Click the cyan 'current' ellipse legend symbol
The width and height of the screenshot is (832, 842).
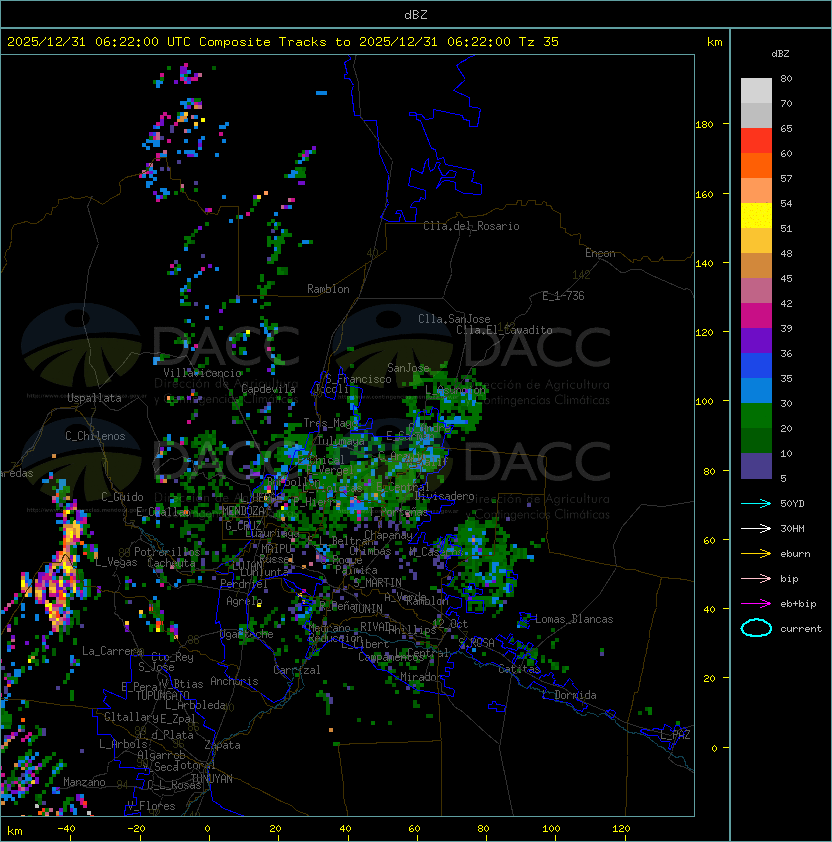(756, 628)
